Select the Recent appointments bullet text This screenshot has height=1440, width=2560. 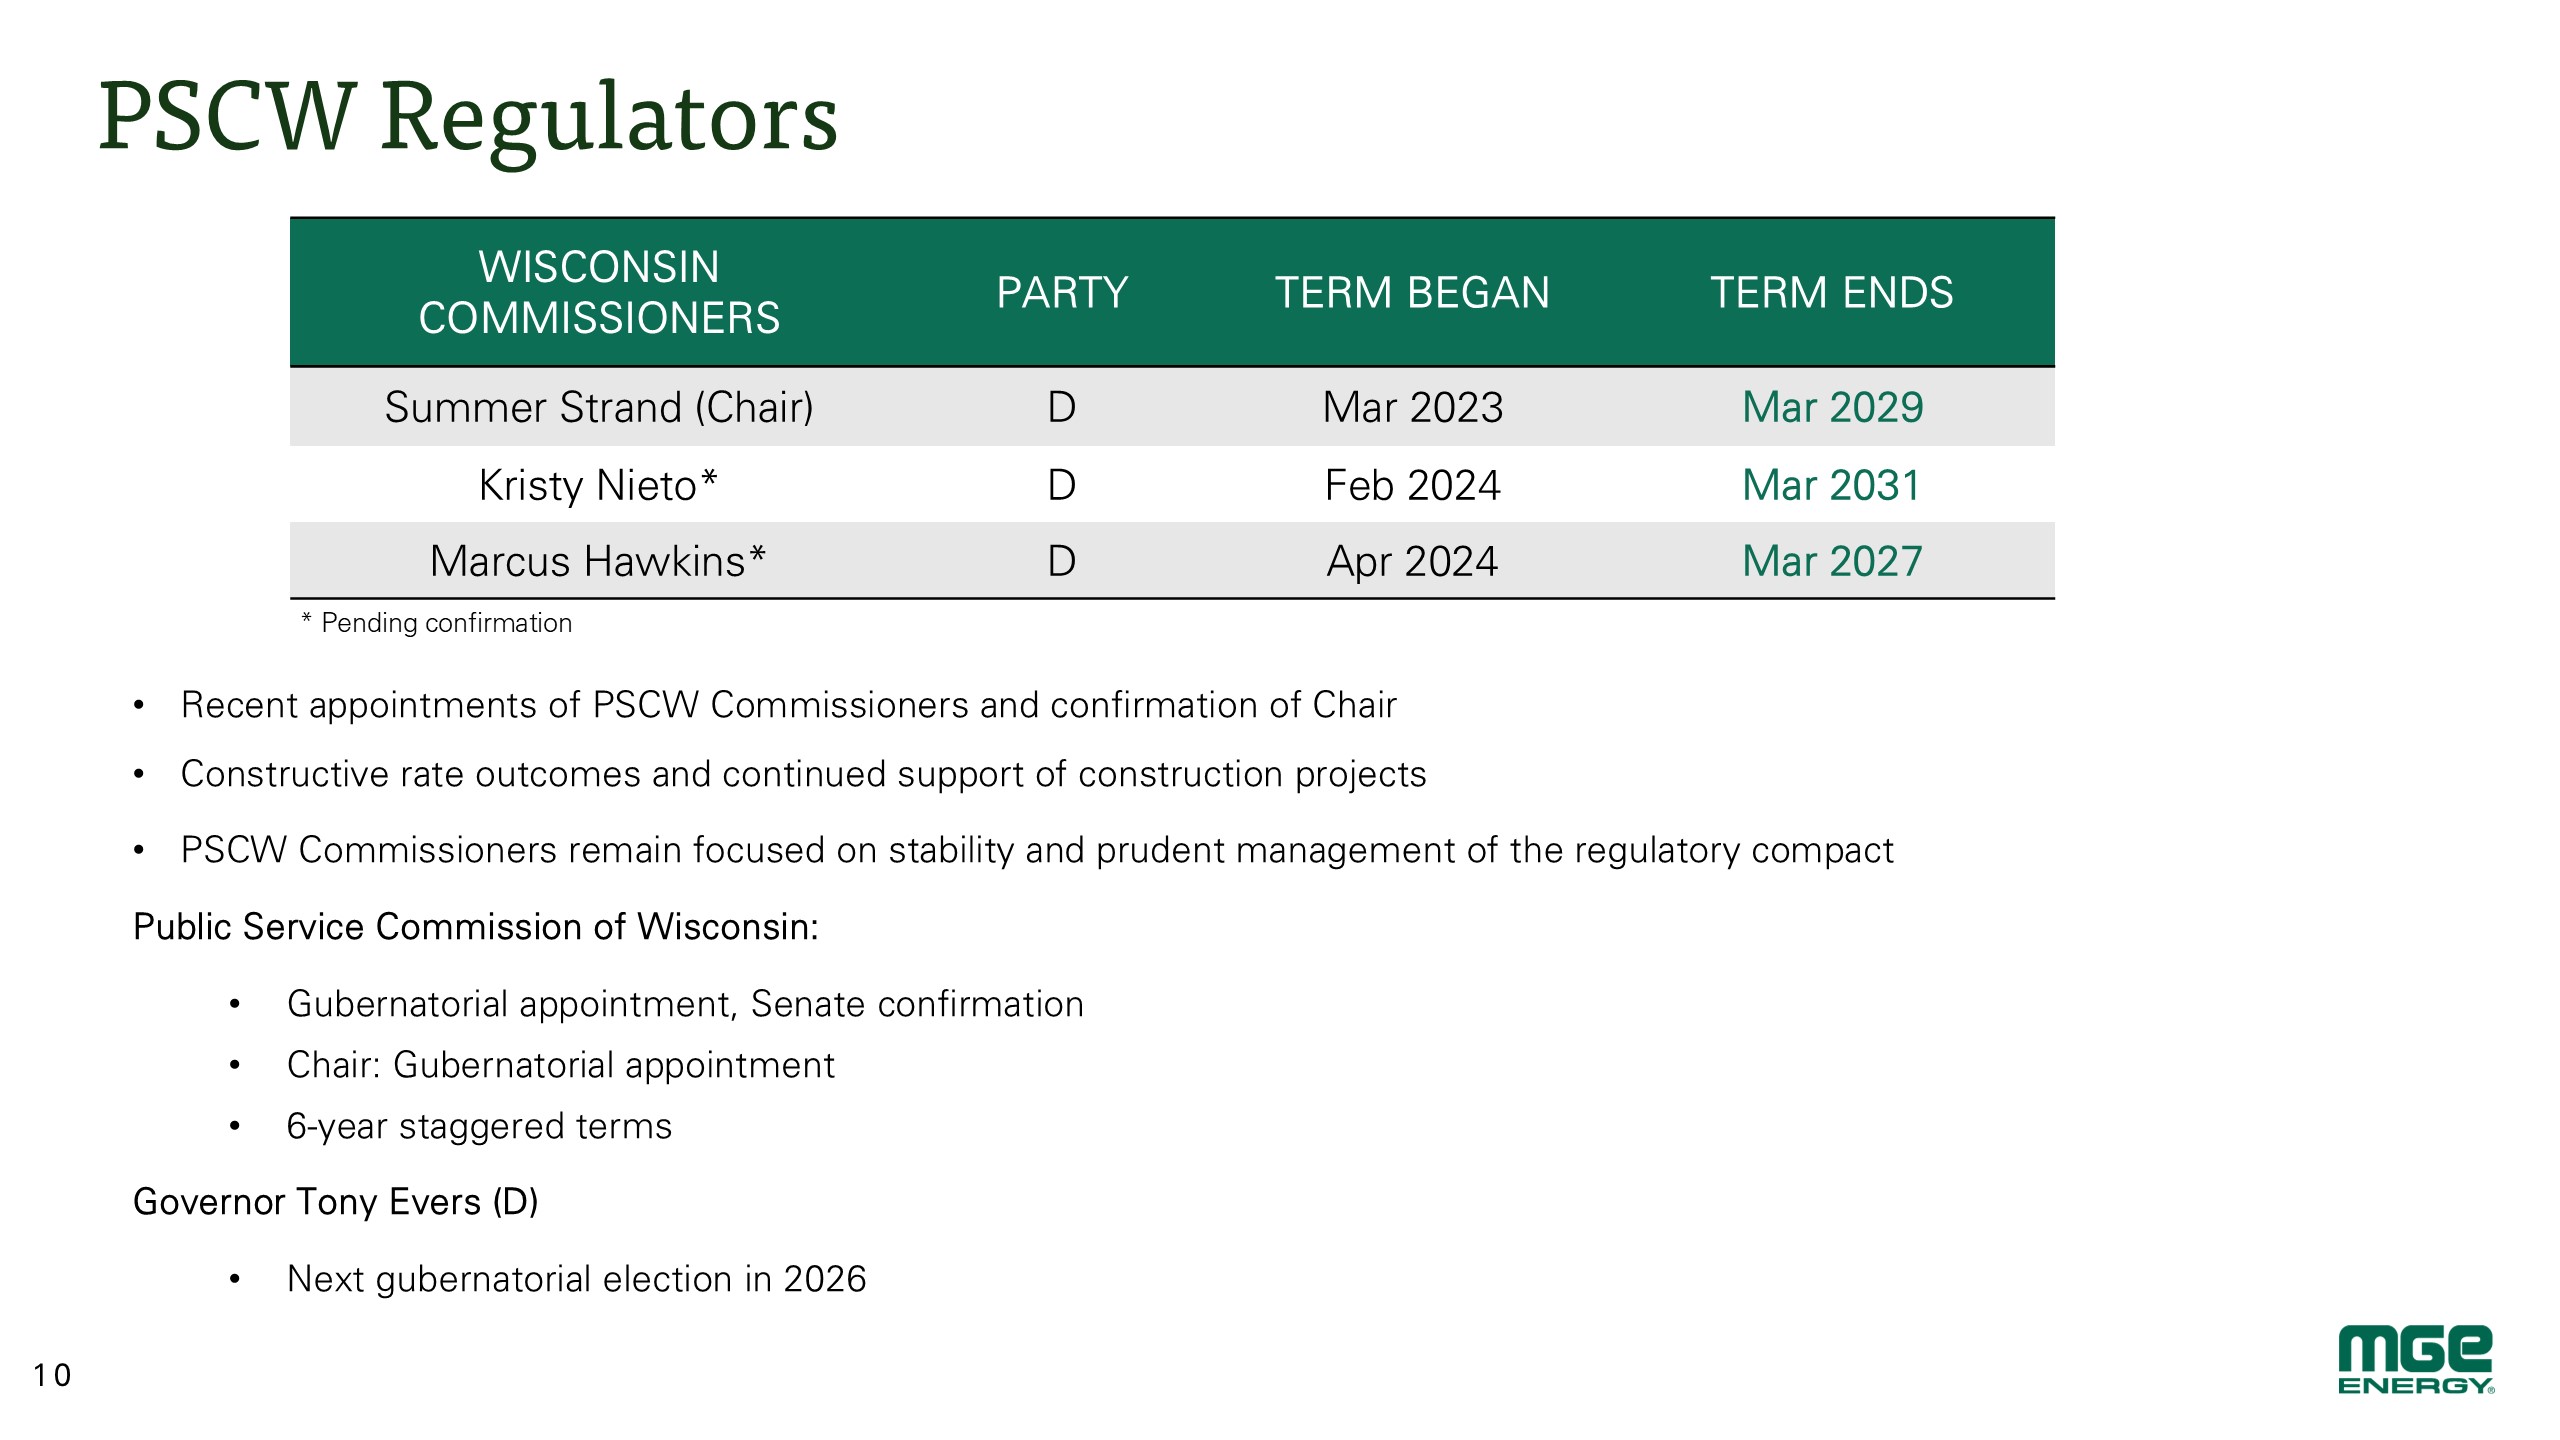click(x=788, y=705)
